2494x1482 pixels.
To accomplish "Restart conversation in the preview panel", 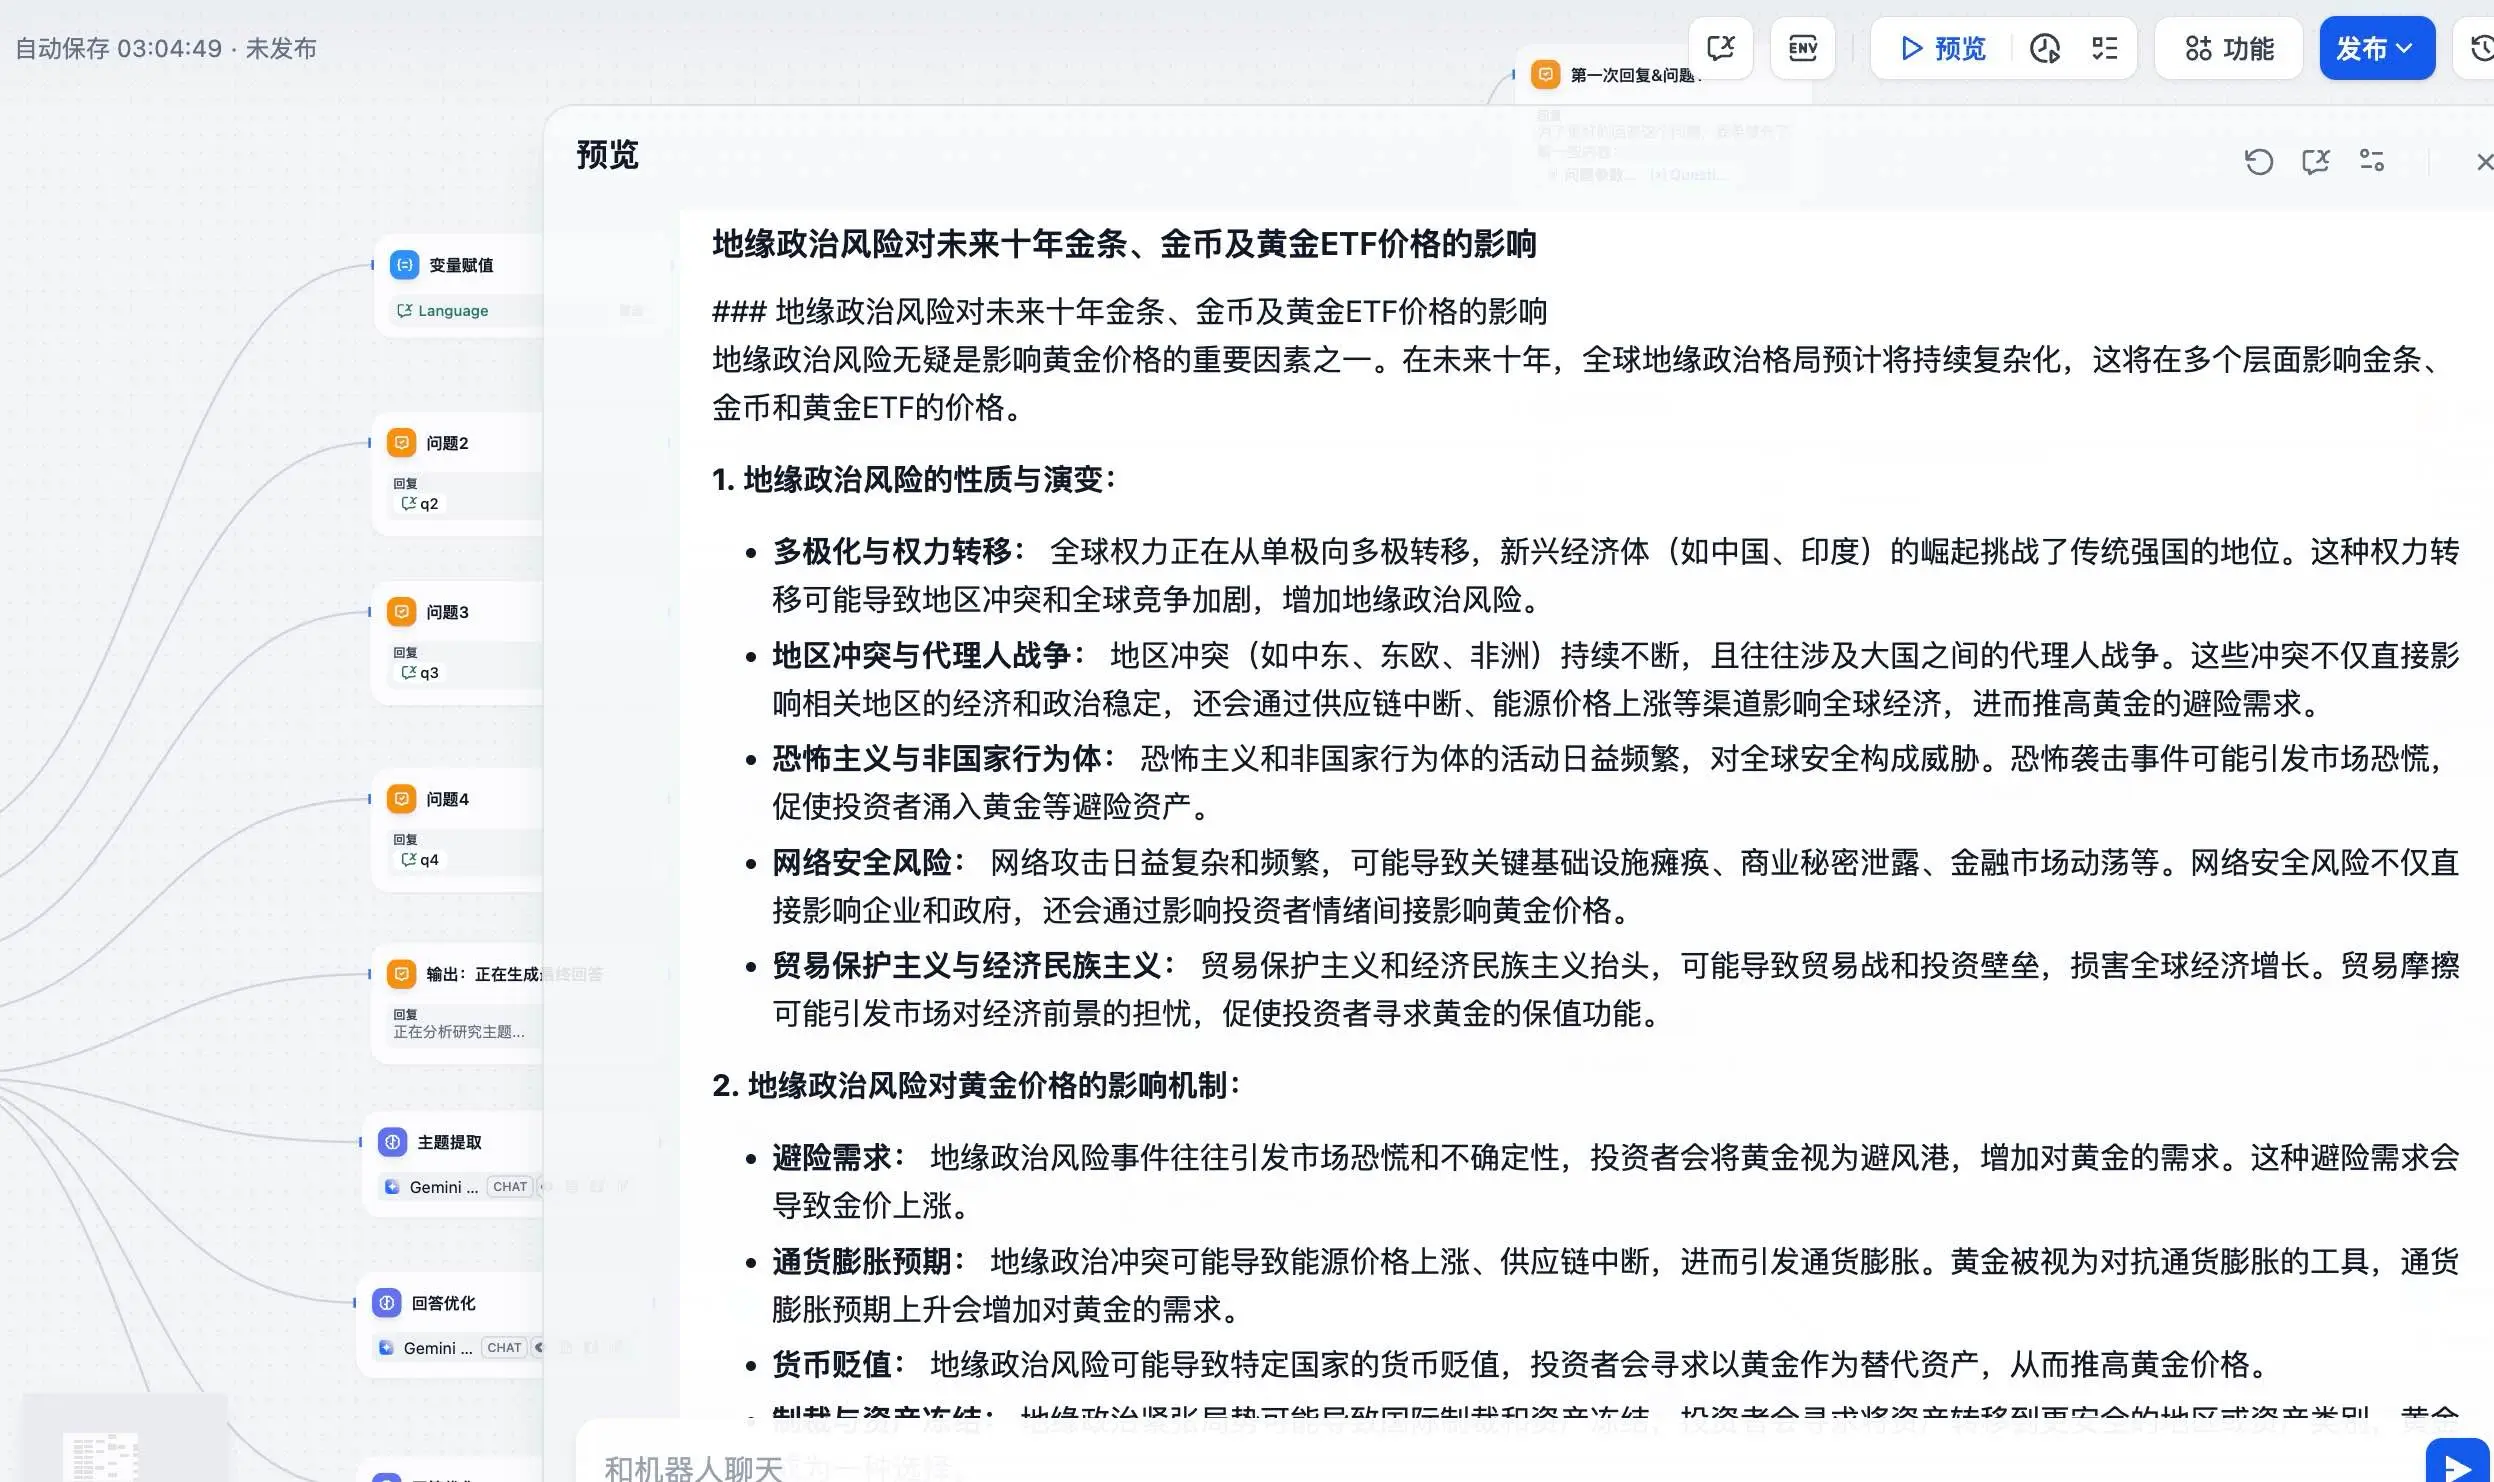I will 2259,161.
